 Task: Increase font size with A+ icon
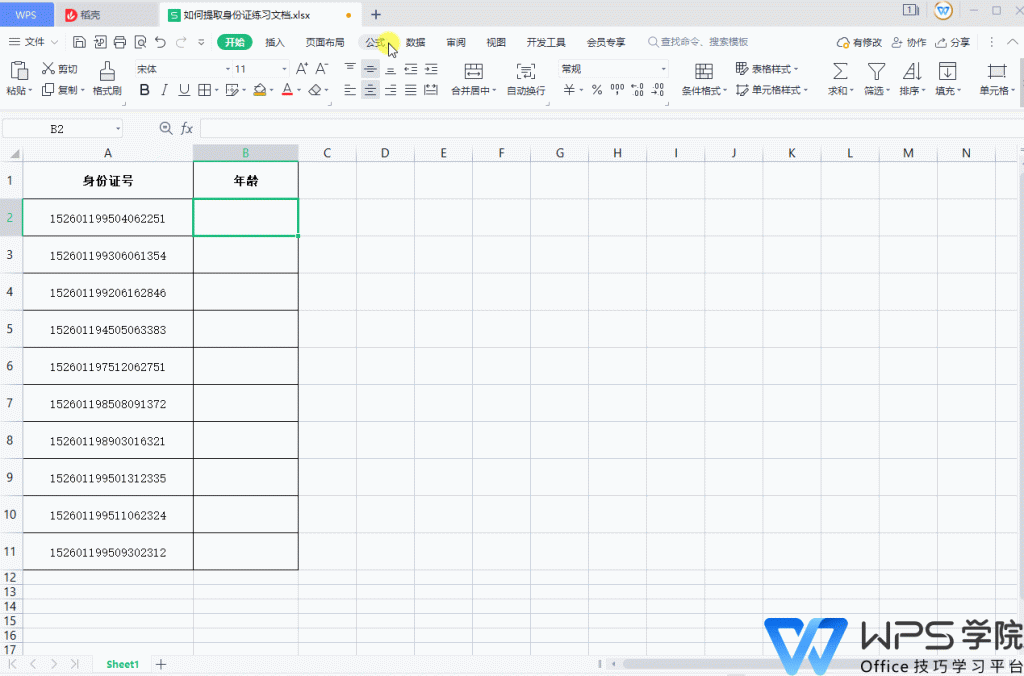[x=302, y=69]
